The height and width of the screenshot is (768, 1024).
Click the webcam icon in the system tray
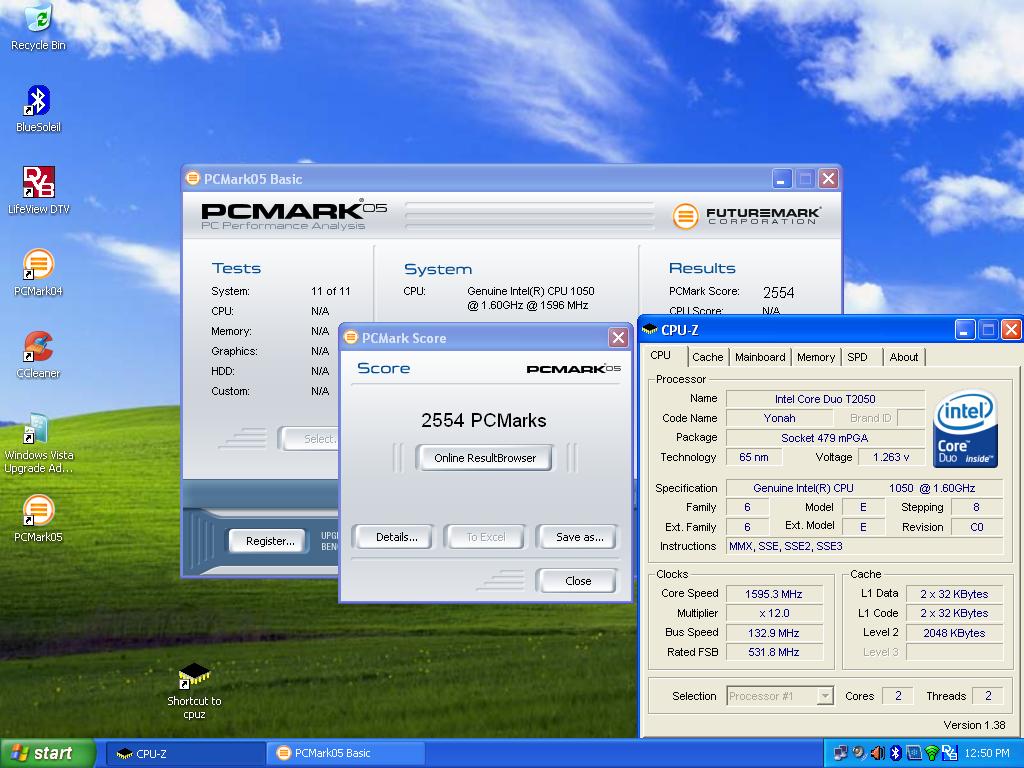click(859, 753)
